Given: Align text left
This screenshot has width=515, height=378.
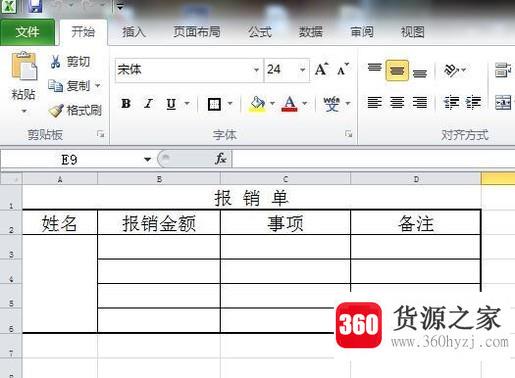Looking at the screenshot, I should click(374, 102).
